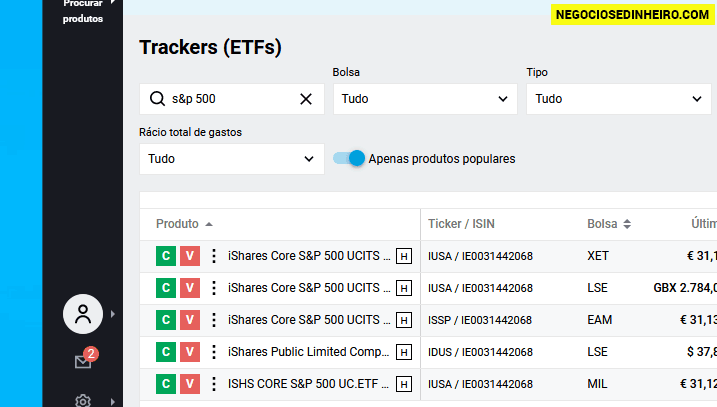Screen dimensions: 717x407
Task: Select IDUS / IE0031442068 ticker cell
Action: (480, 352)
